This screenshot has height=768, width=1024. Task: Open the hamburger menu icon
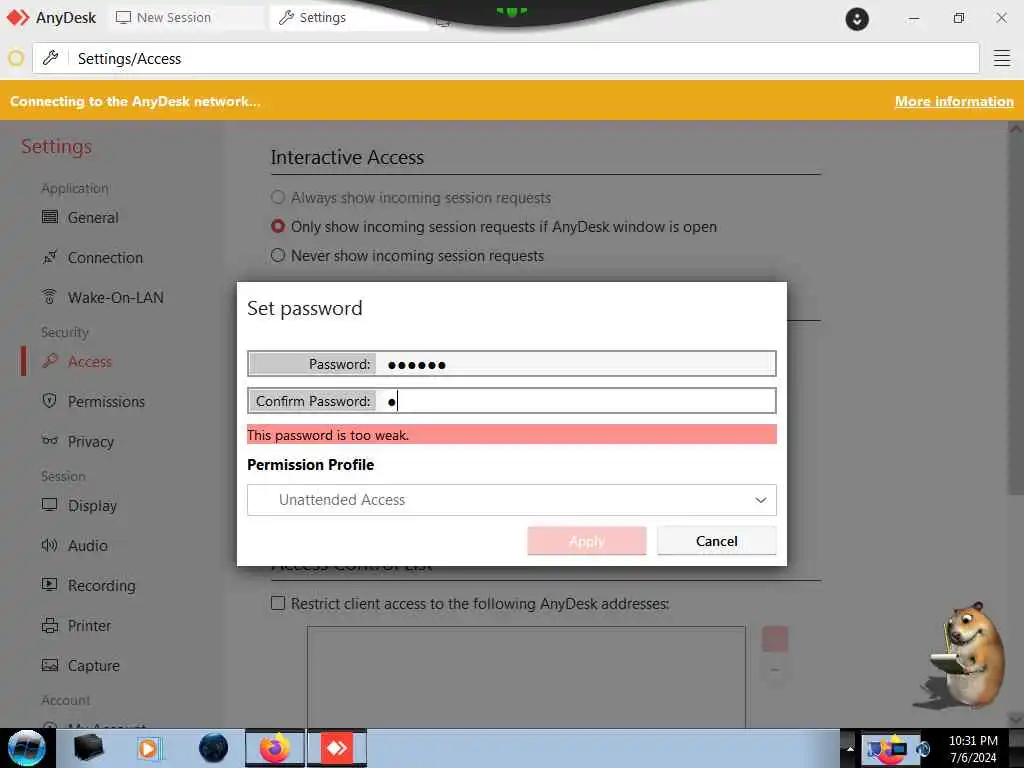click(x=1001, y=58)
